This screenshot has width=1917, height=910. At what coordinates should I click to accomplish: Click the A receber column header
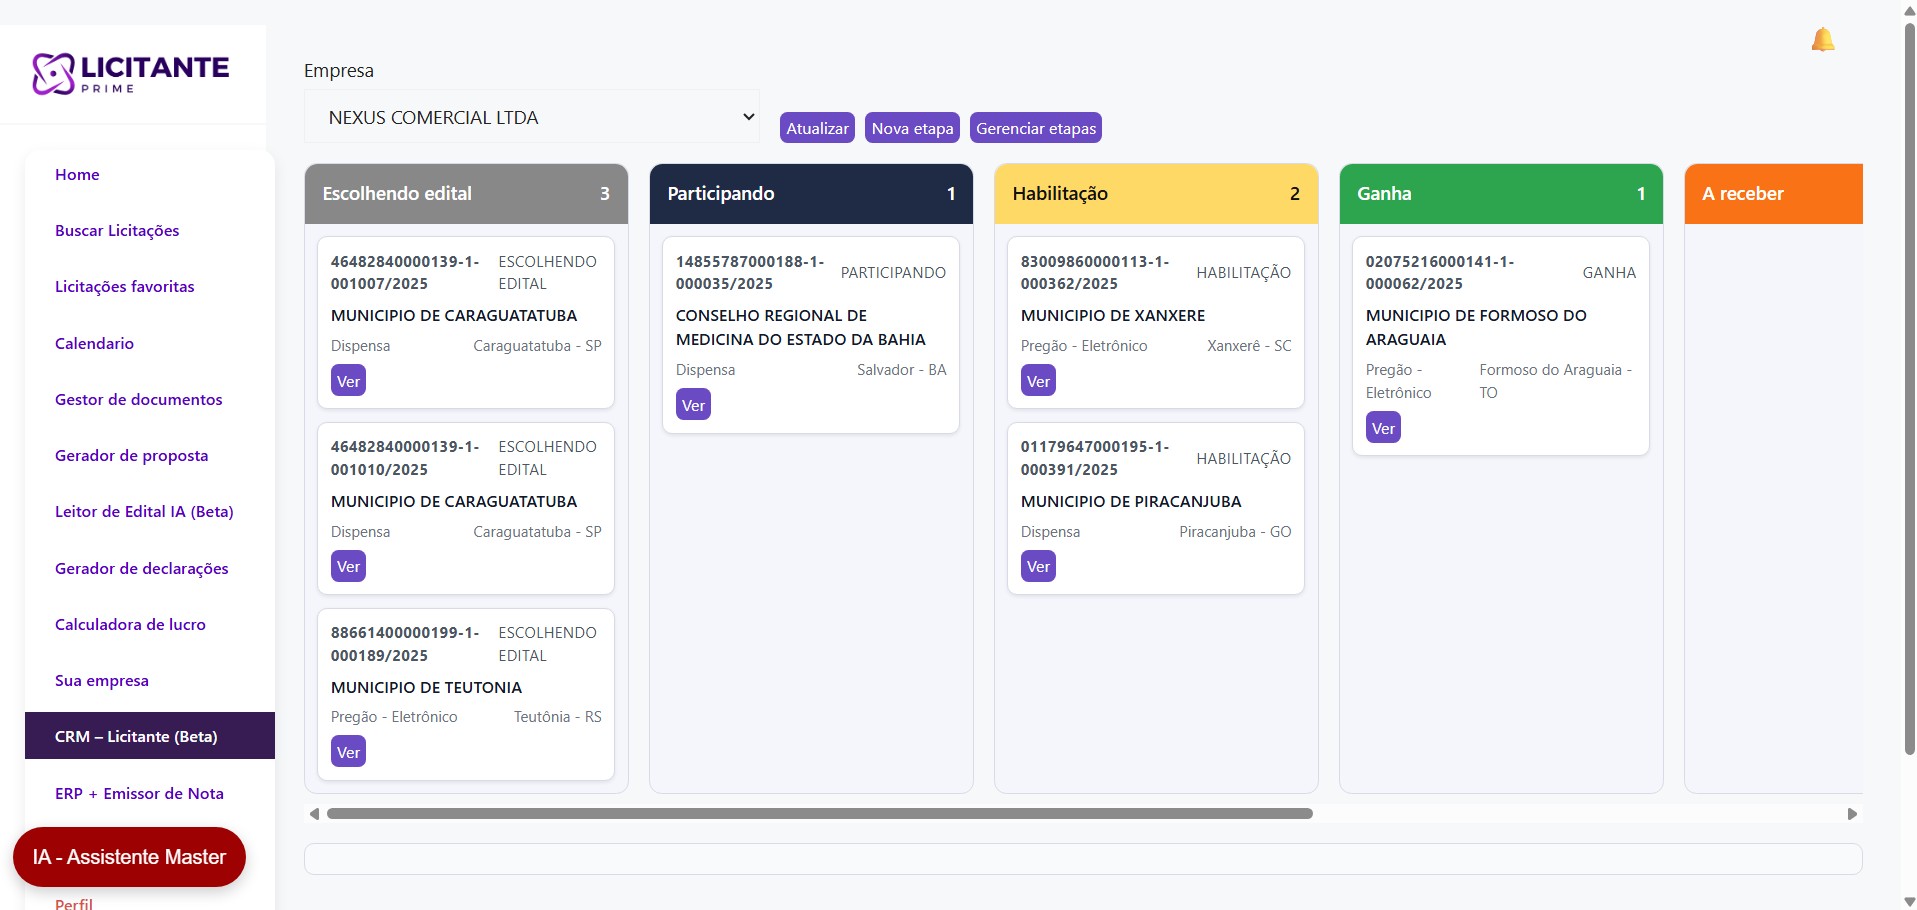[x=1772, y=194]
